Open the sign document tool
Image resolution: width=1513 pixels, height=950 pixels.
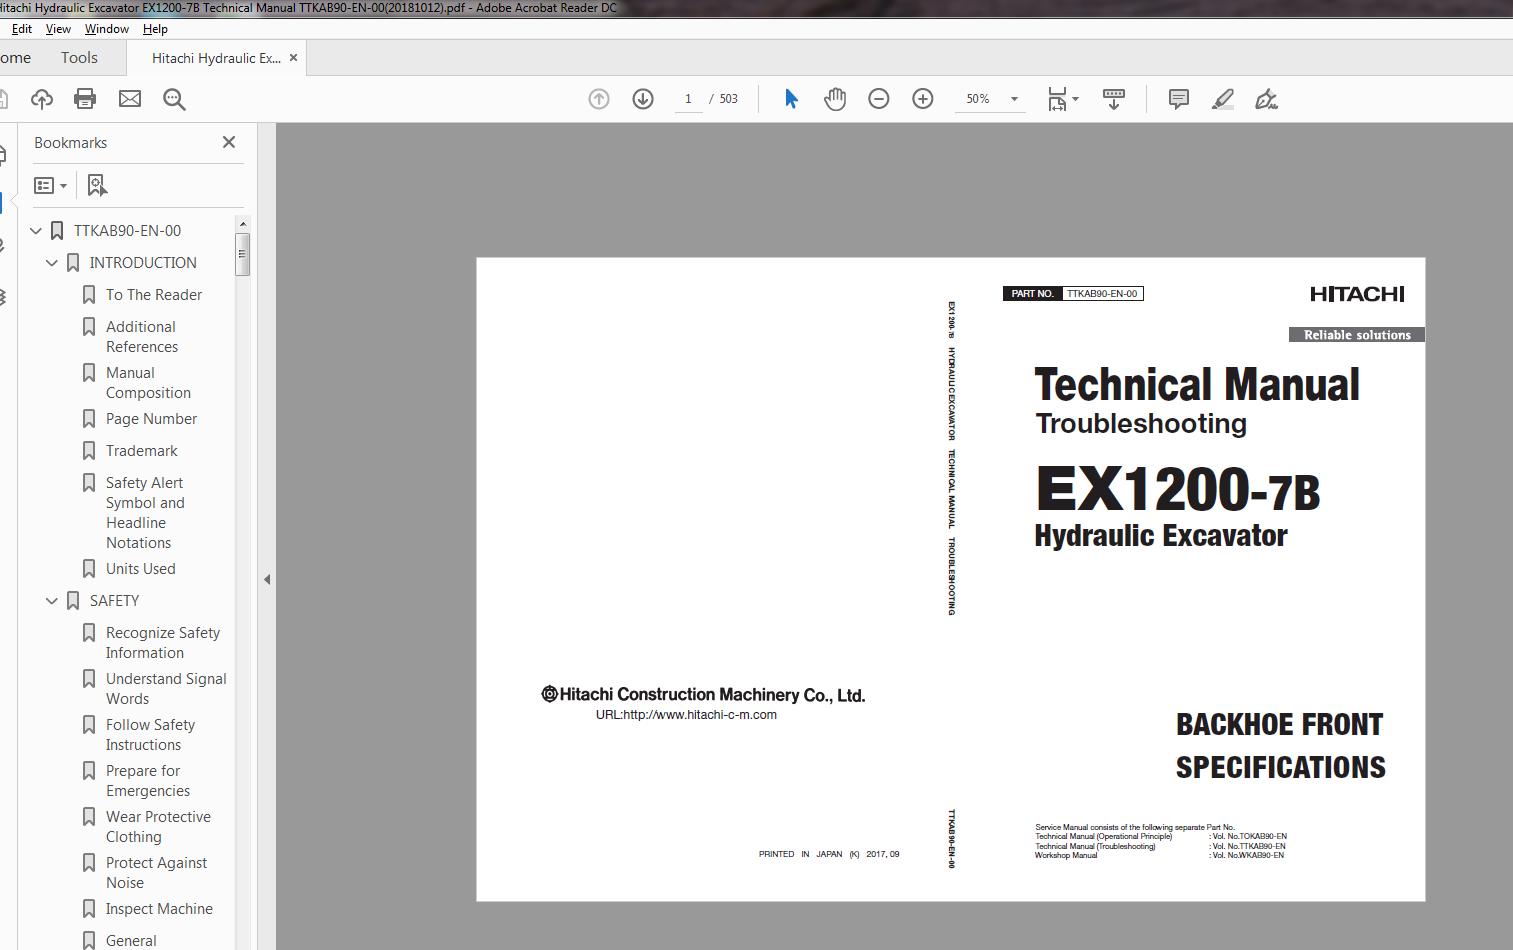1266,99
